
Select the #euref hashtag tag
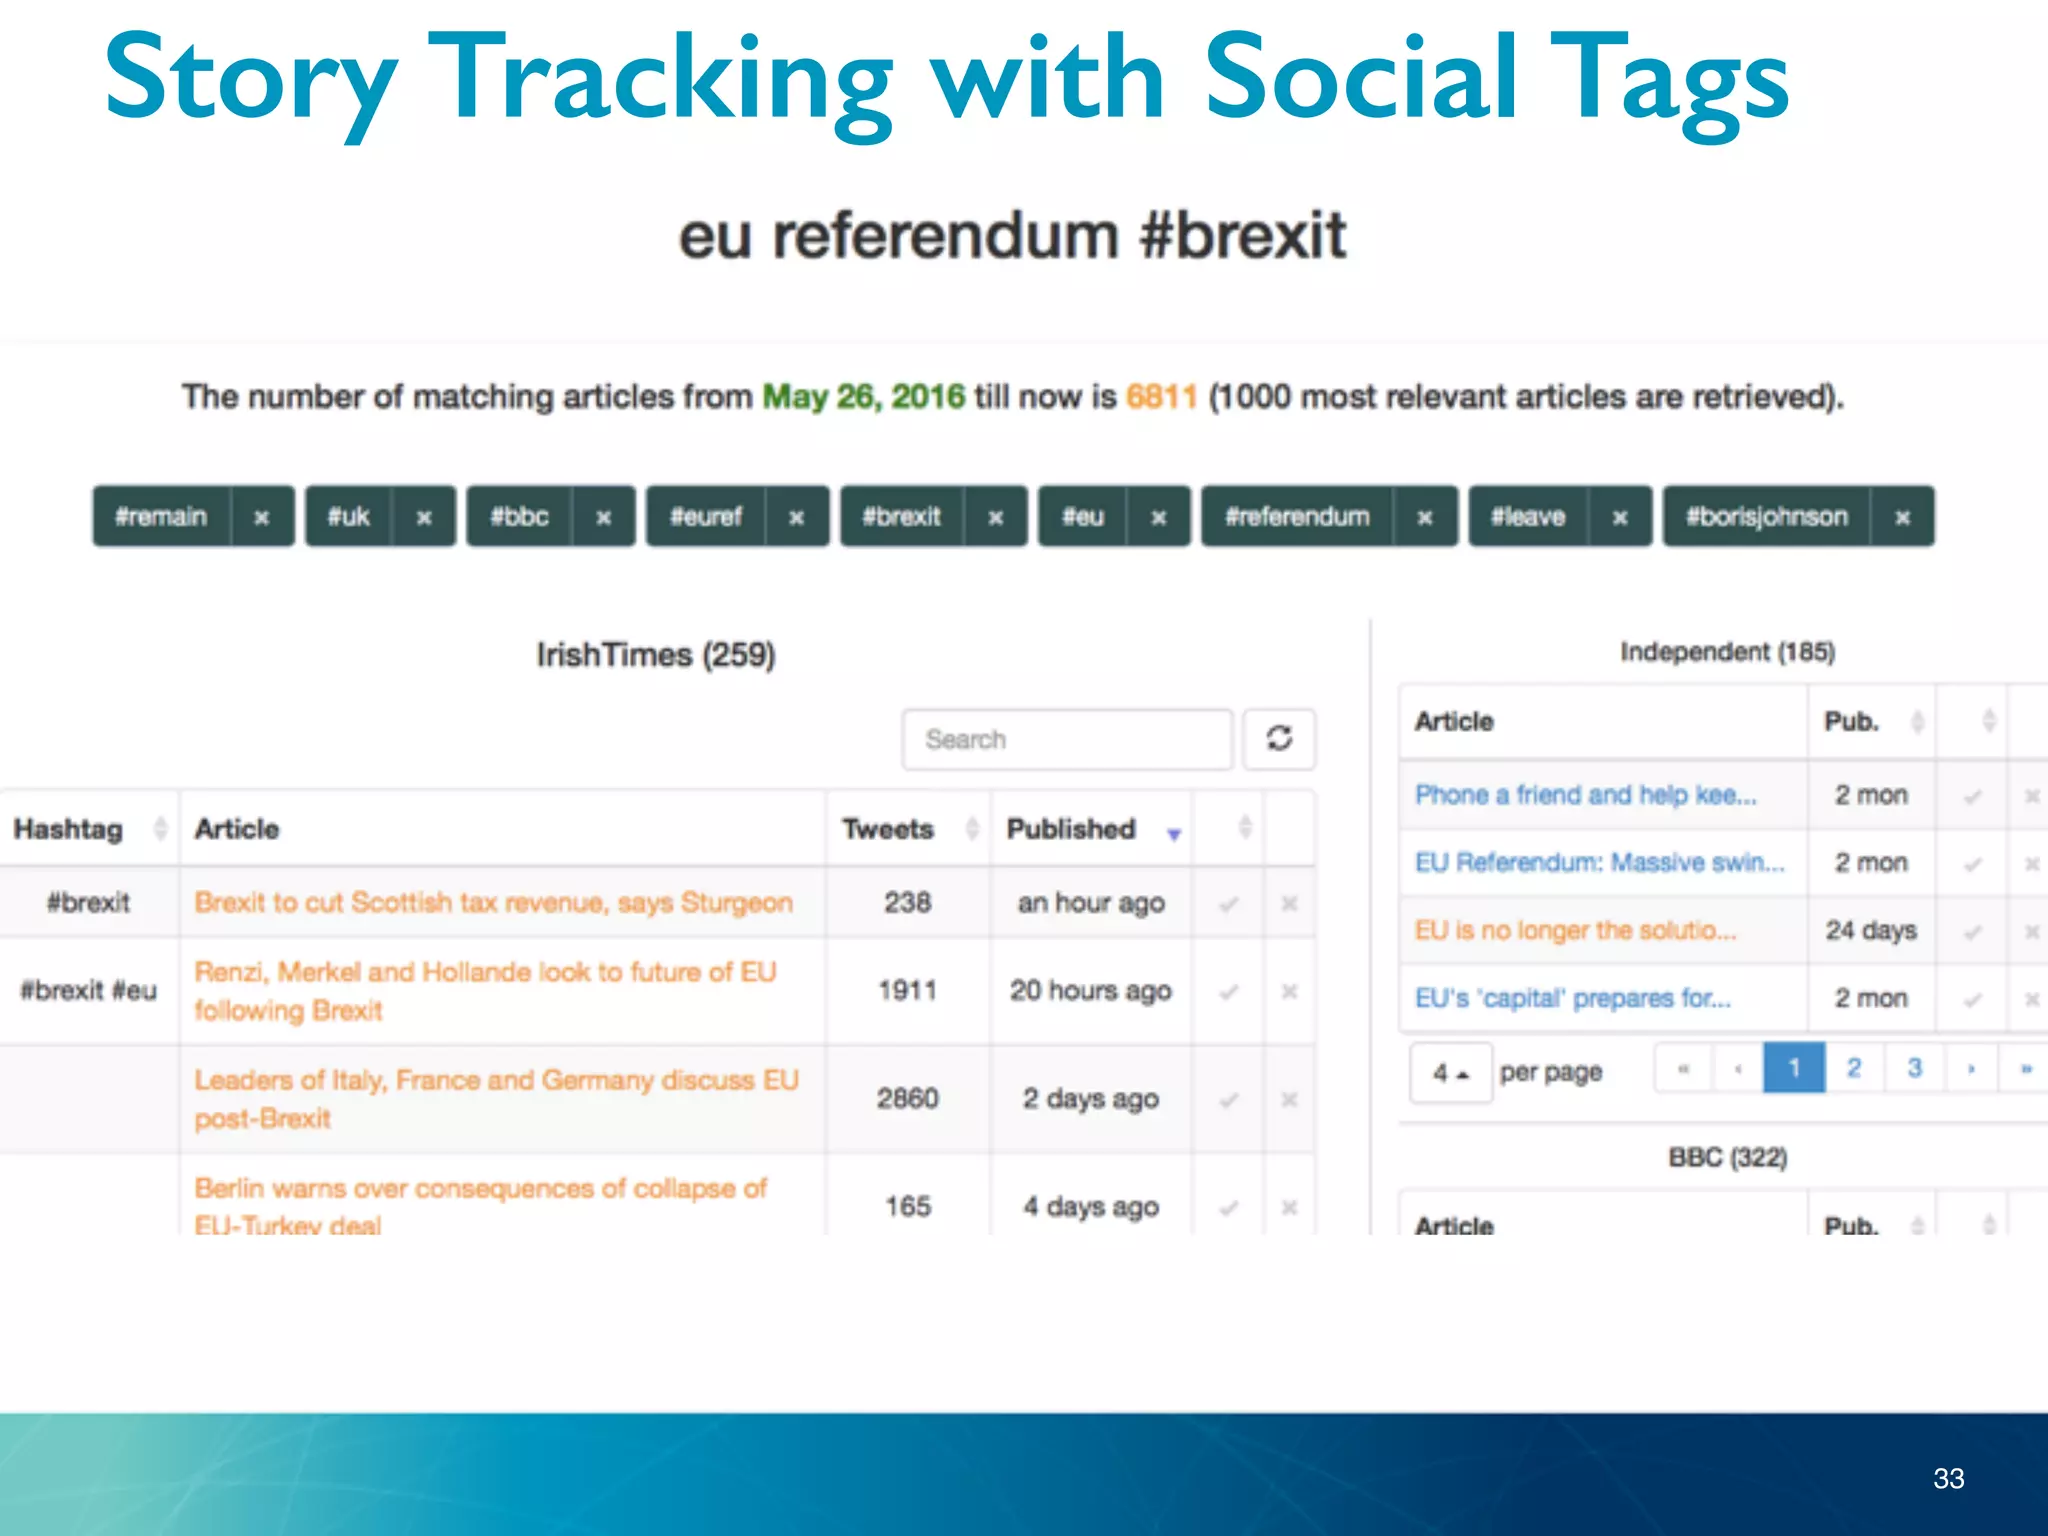click(x=706, y=517)
